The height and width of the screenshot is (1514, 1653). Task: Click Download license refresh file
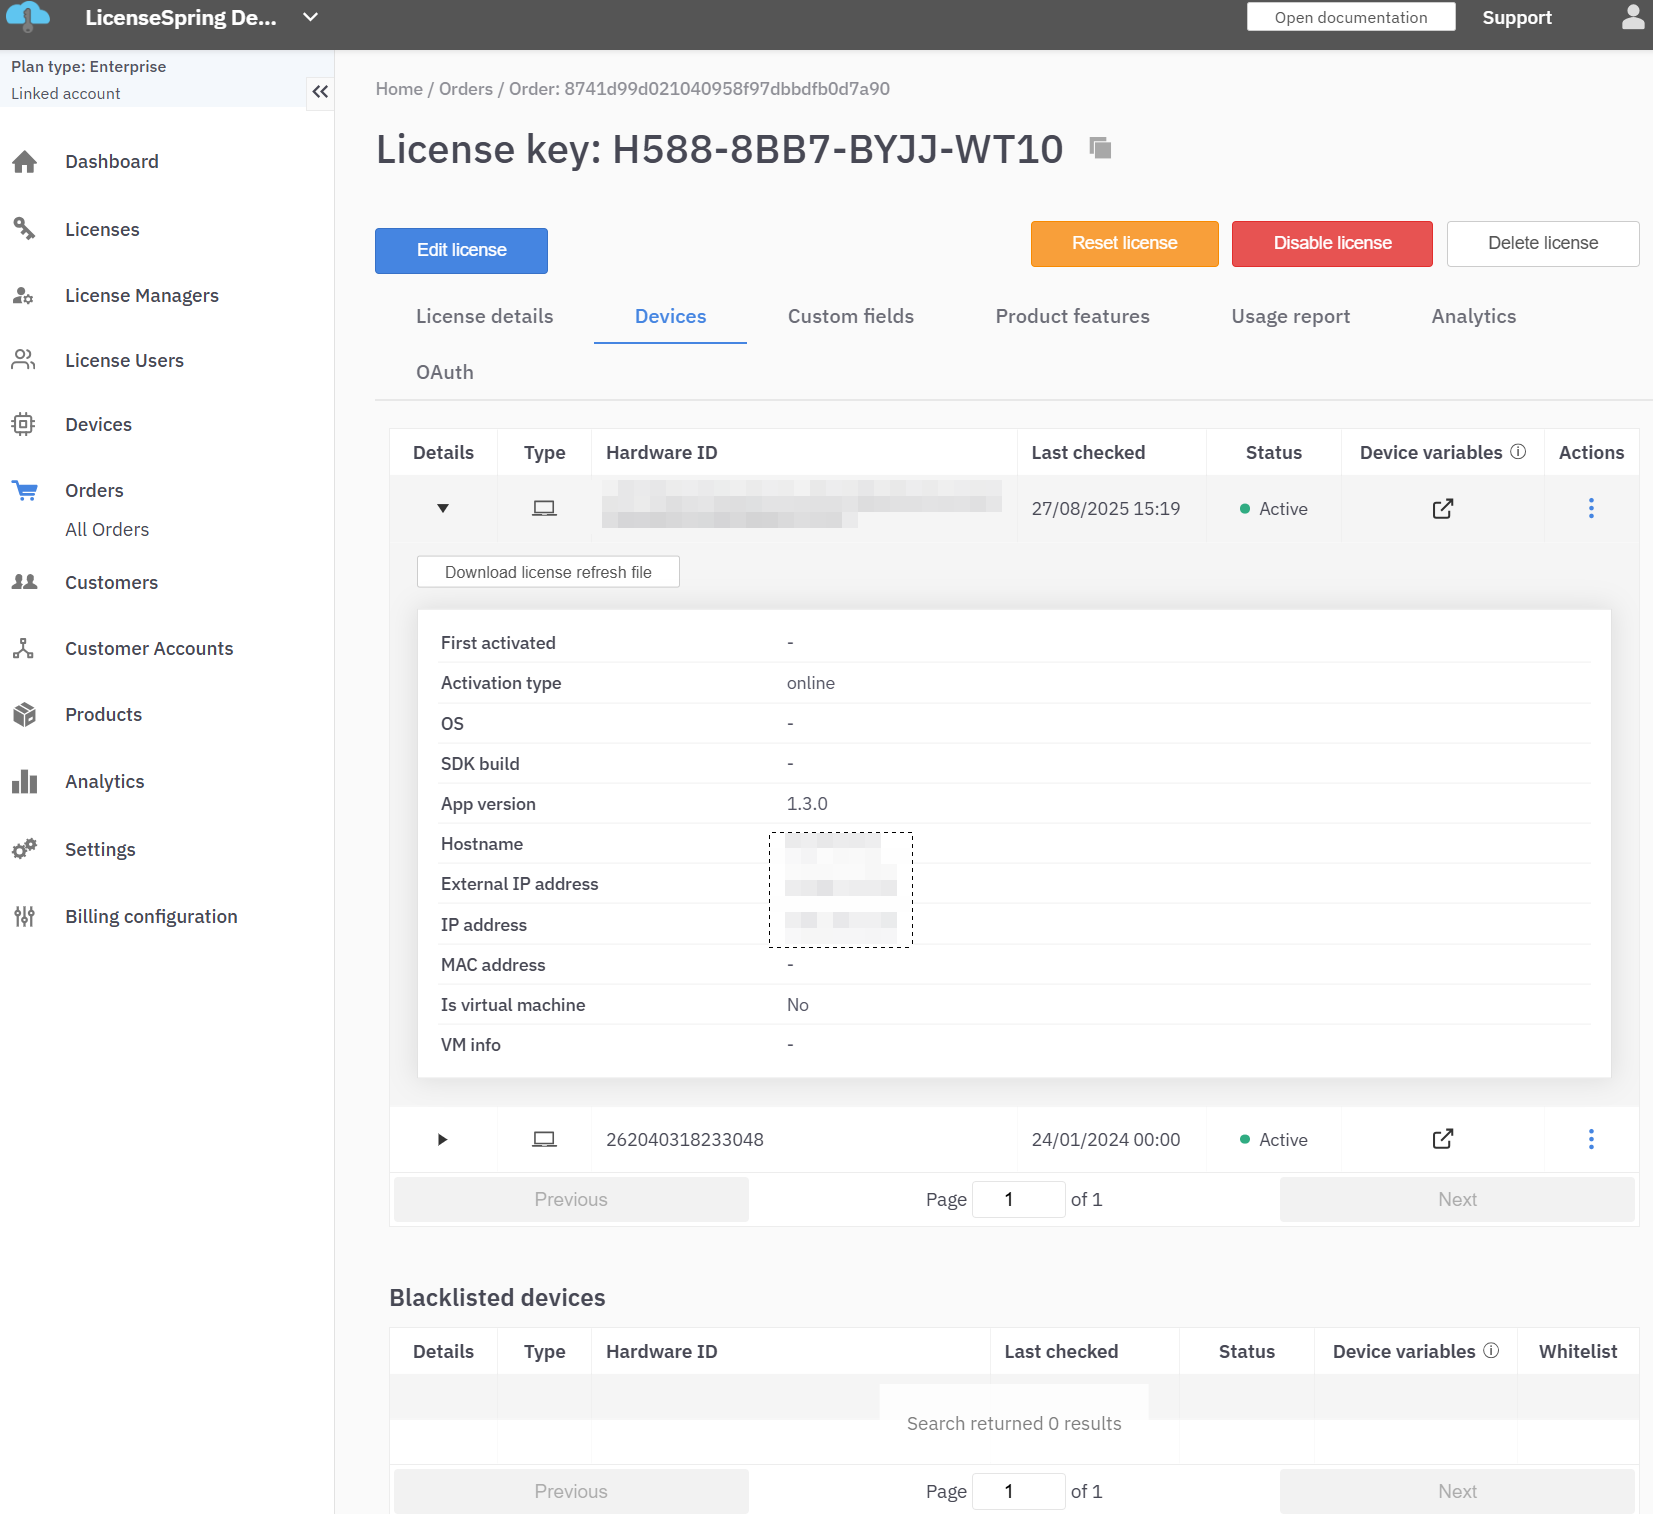pyautogui.click(x=548, y=572)
